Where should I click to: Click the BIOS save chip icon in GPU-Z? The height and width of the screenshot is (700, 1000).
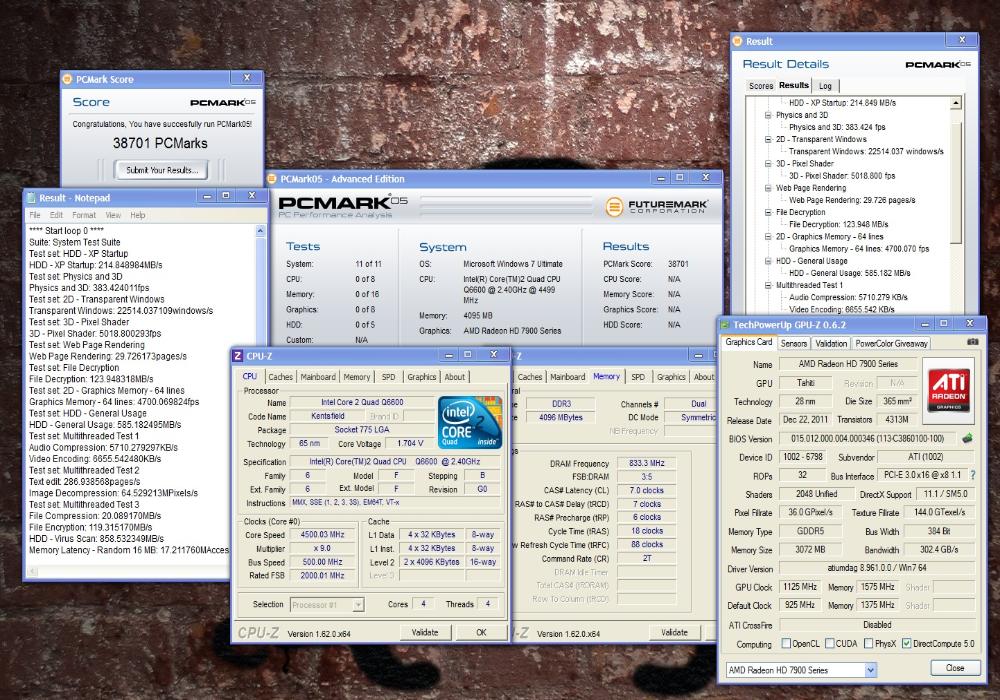pyautogui.click(x=967, y=439)
